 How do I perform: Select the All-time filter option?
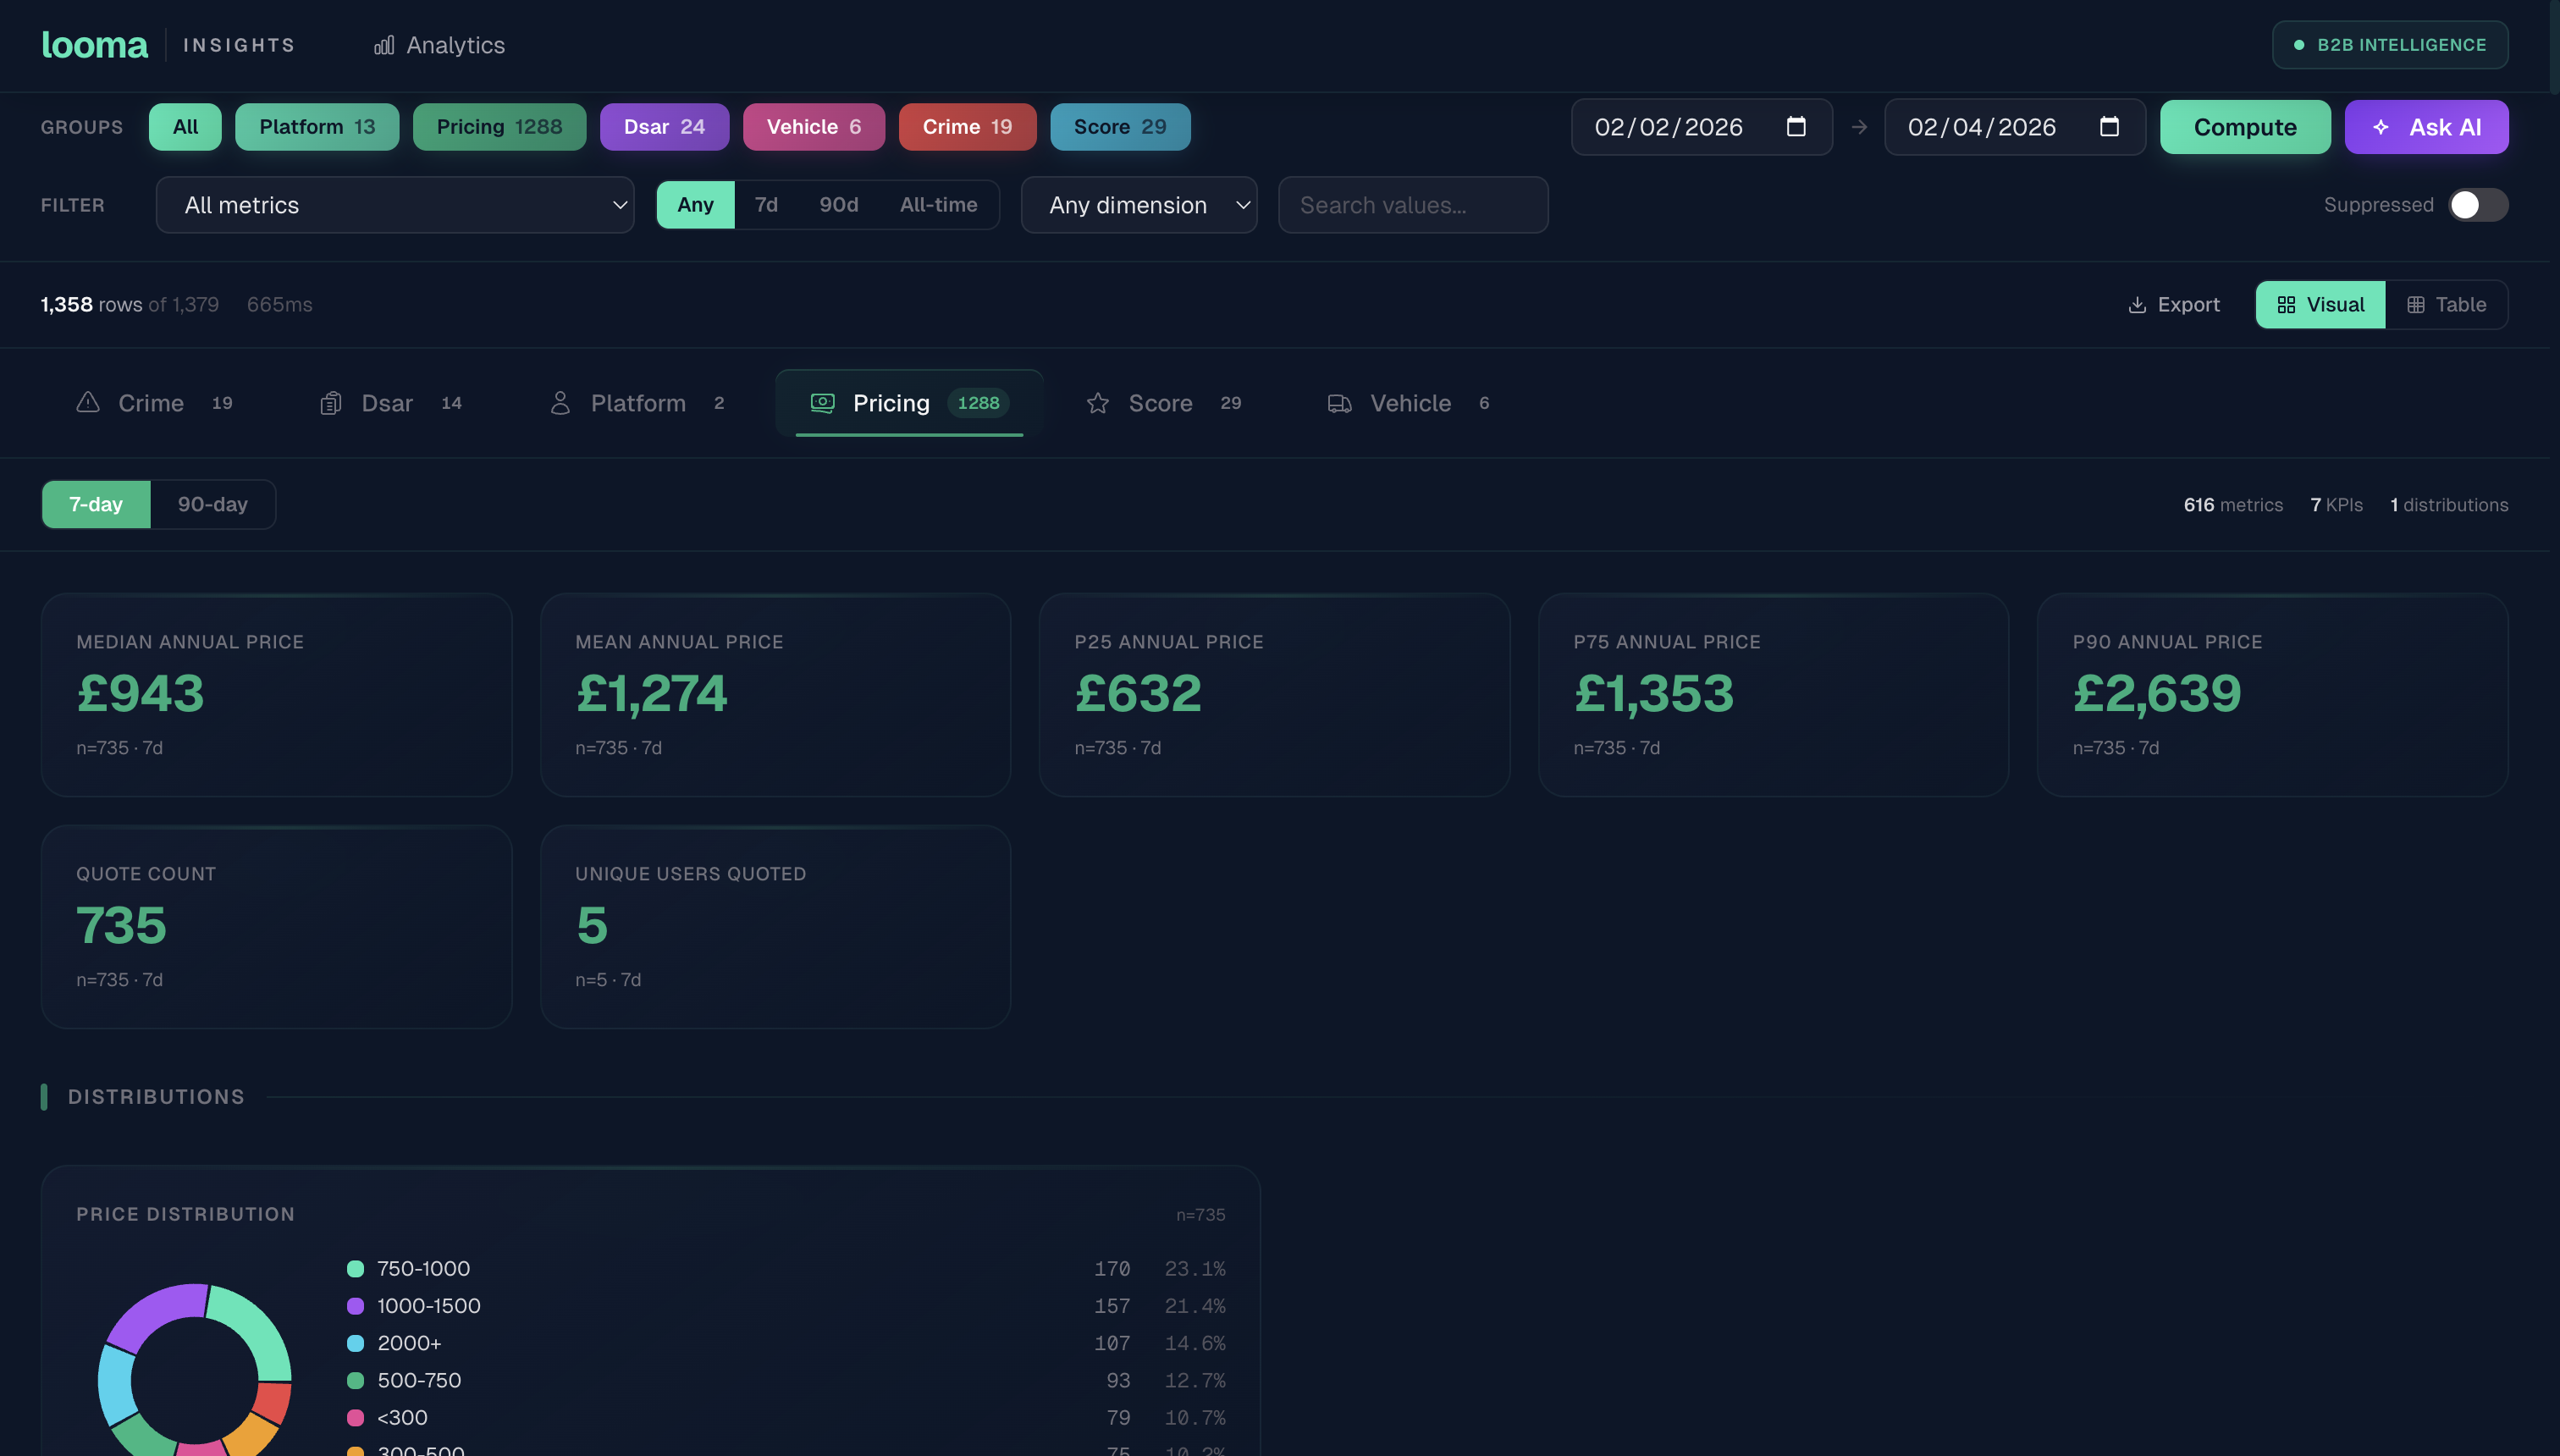click(x=939, y=204)
